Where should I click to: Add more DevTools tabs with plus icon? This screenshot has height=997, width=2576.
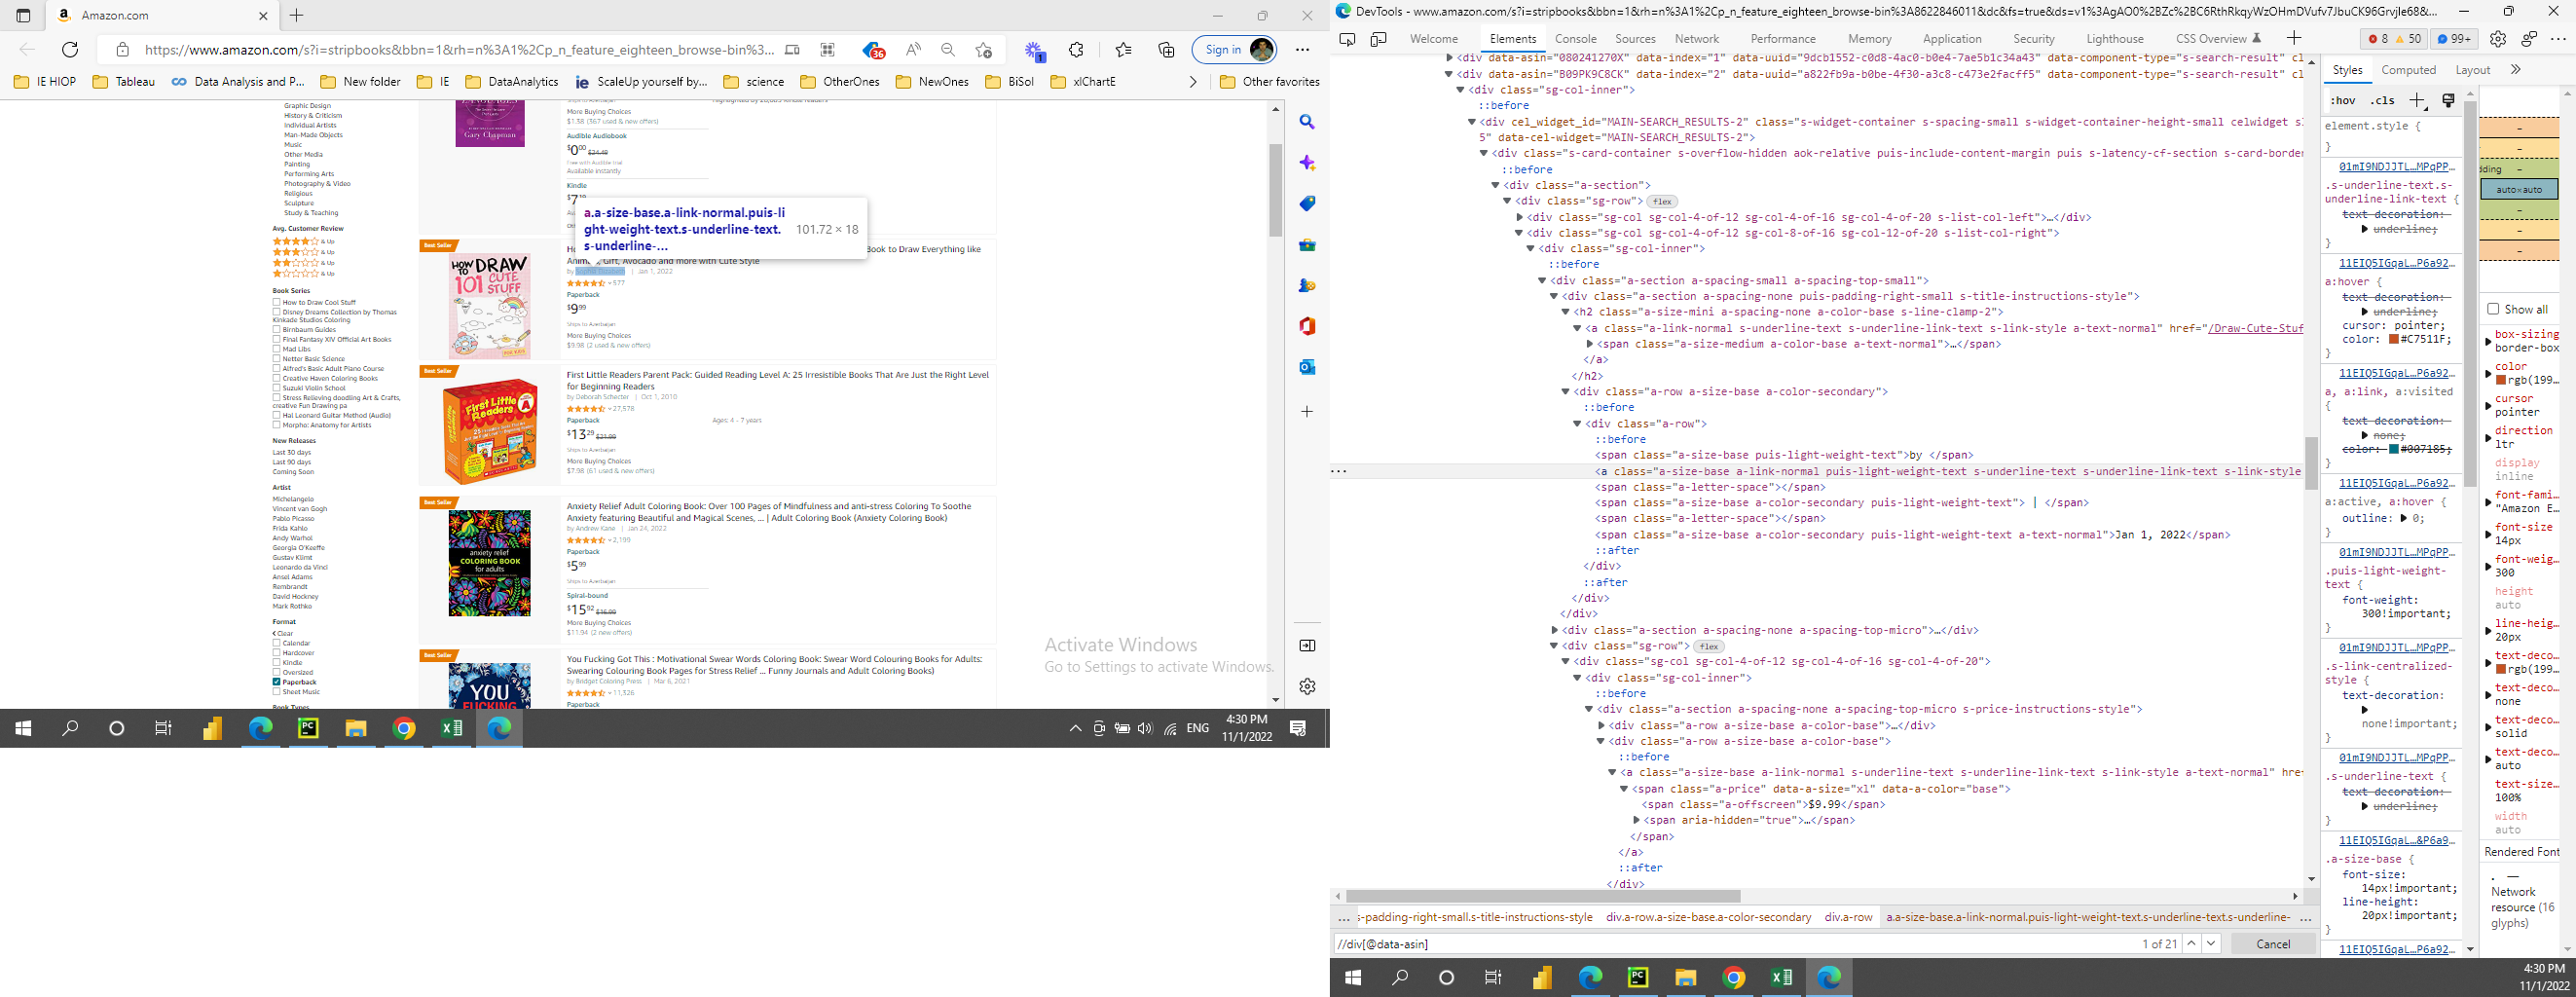pos(2294,38)
